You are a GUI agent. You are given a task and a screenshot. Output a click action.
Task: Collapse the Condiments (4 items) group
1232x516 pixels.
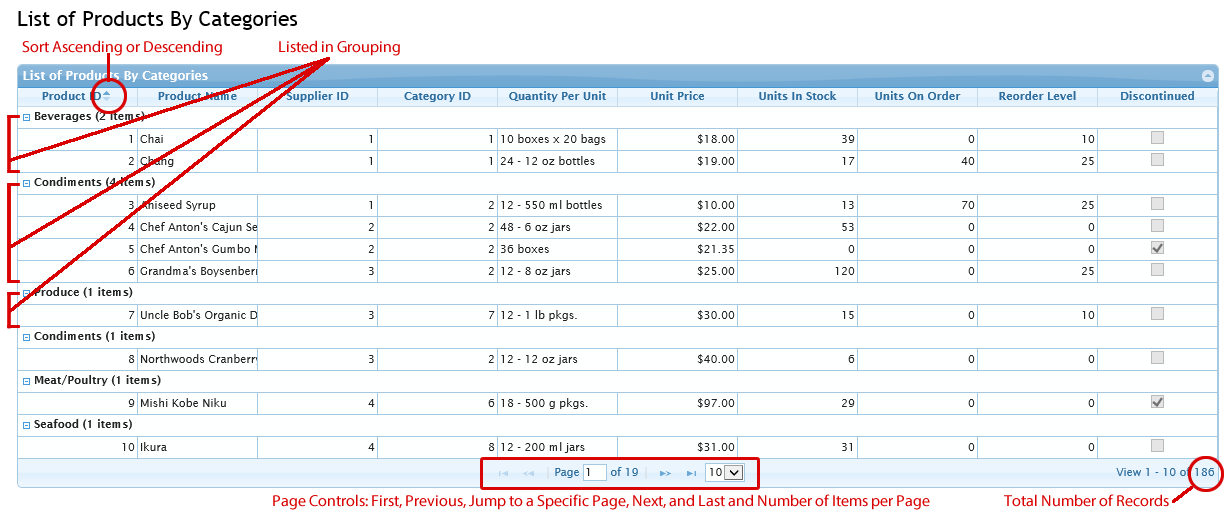(x=27, y=183)
